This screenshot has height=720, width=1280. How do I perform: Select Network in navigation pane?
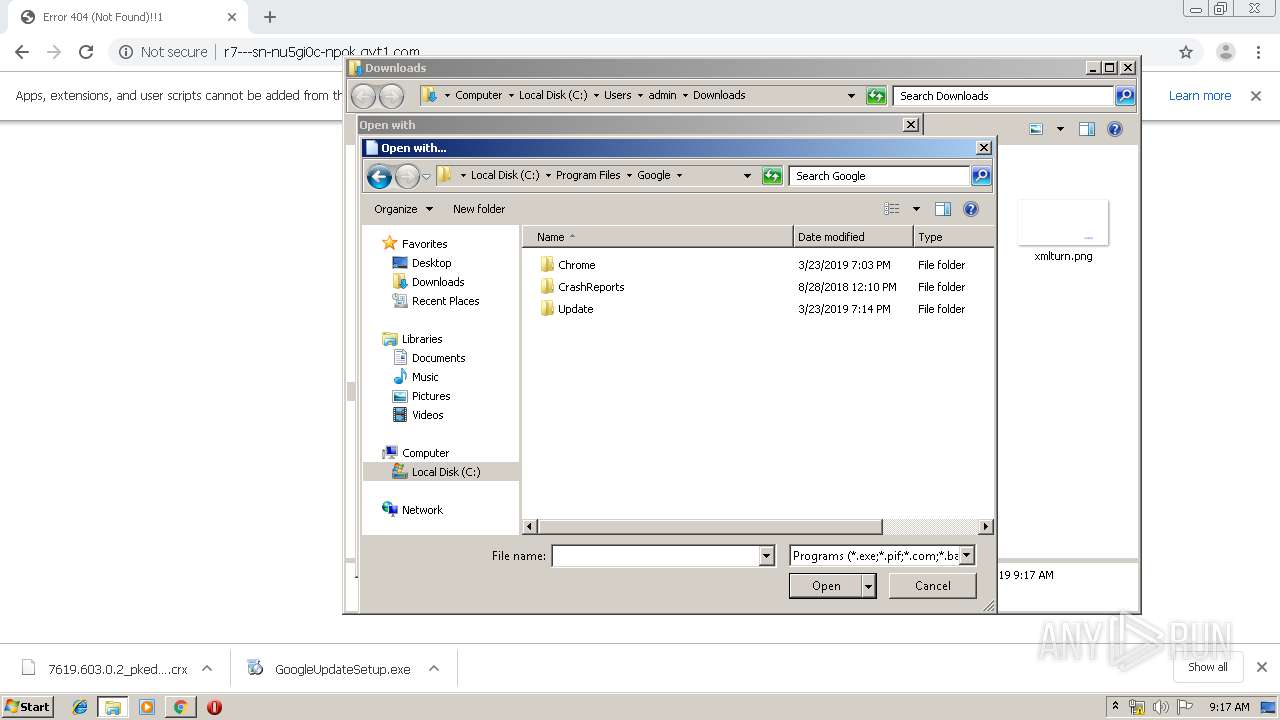422,510
